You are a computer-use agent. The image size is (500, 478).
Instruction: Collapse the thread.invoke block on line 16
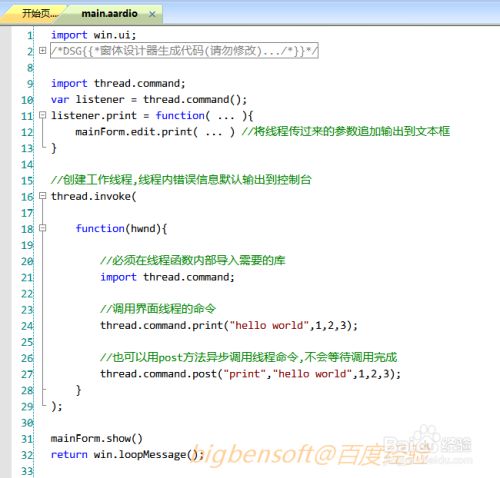pos(42,196)
